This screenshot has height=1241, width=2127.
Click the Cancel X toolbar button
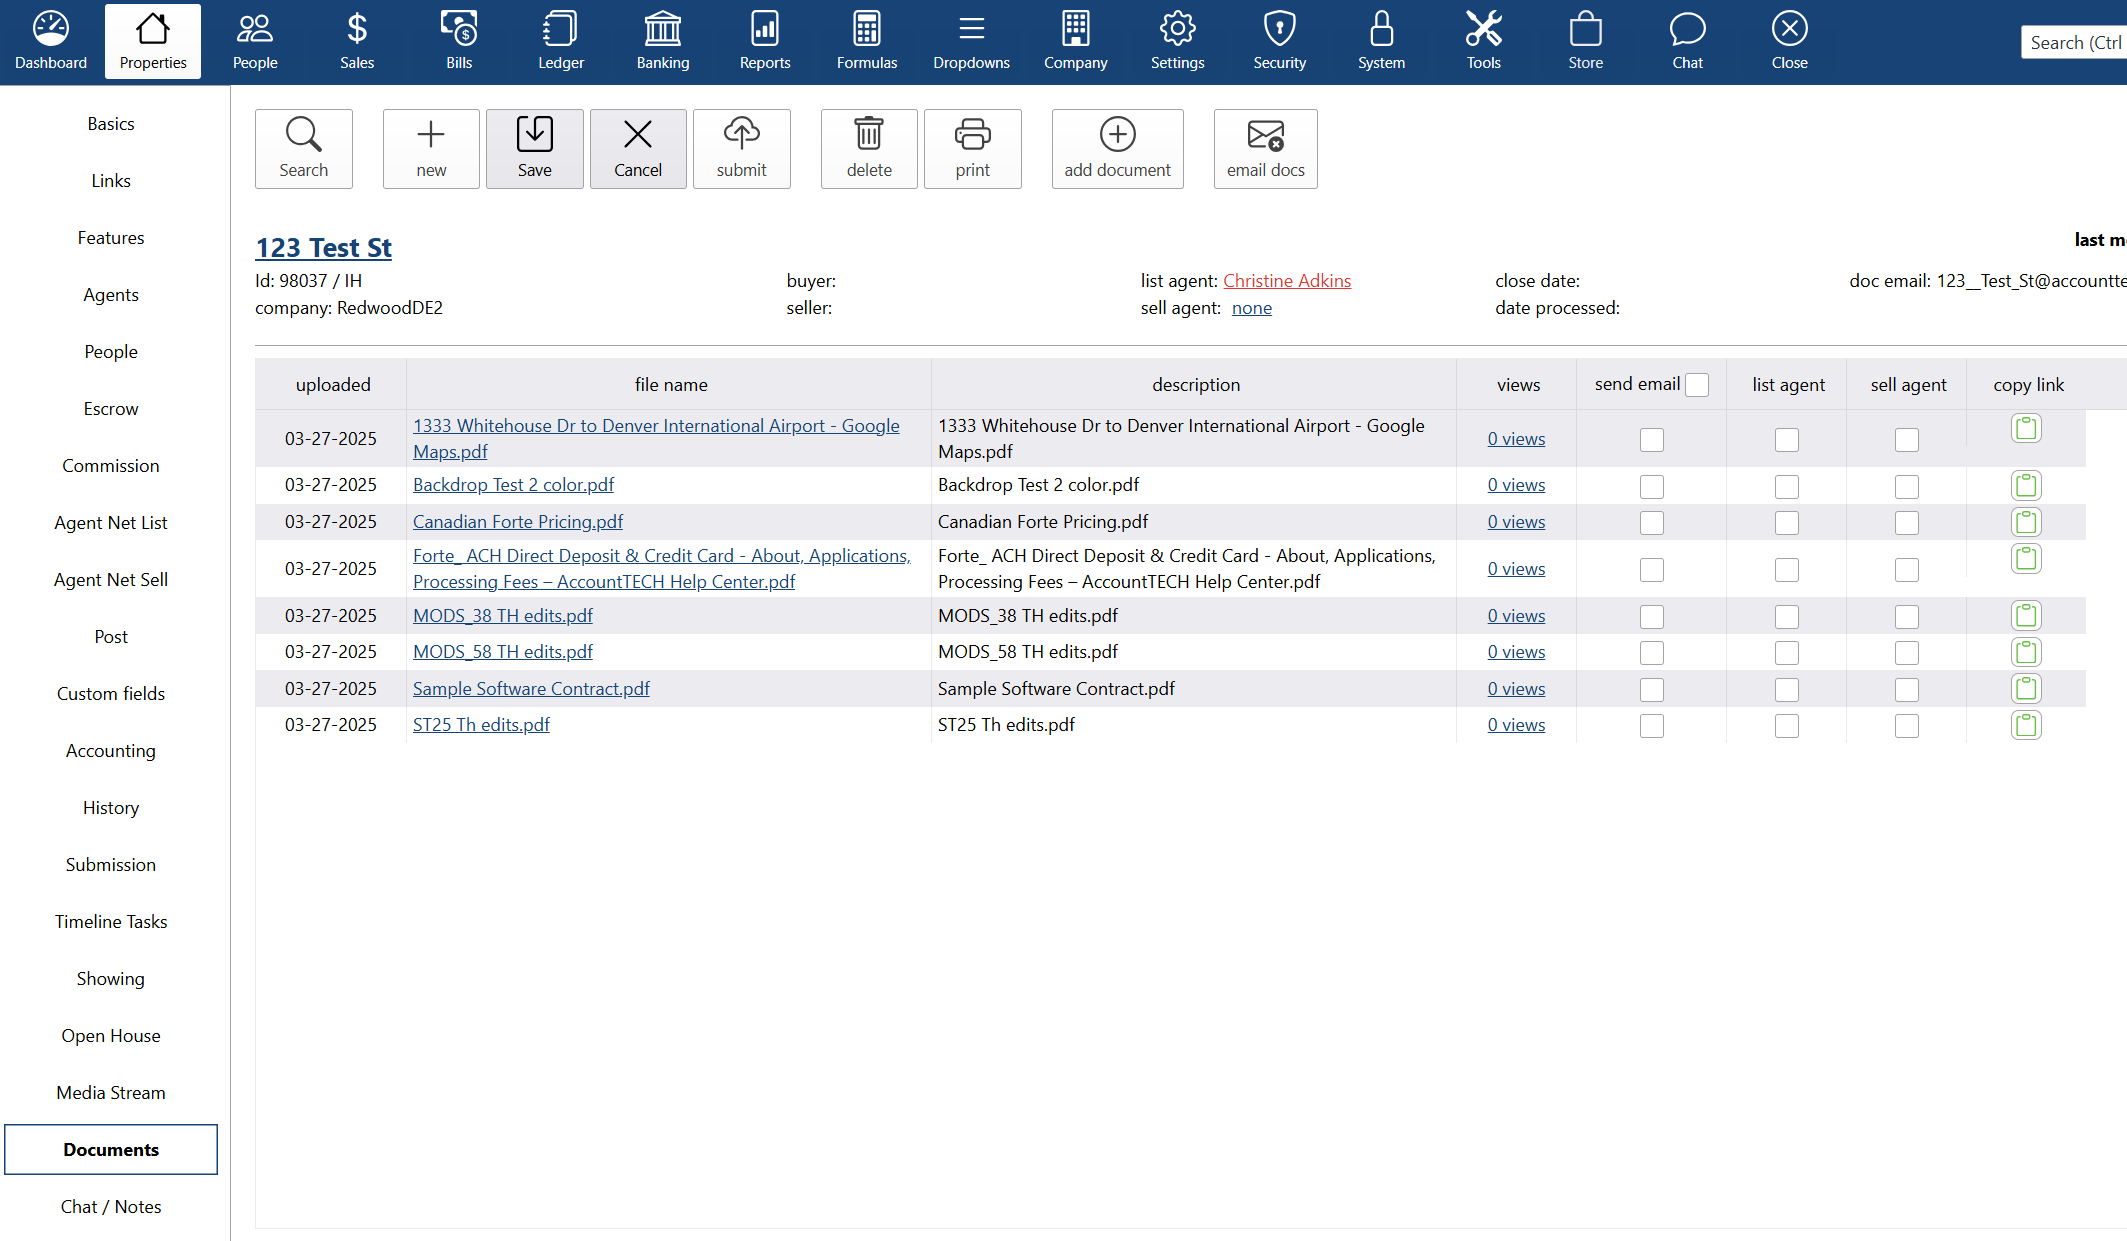coord(638,149)
